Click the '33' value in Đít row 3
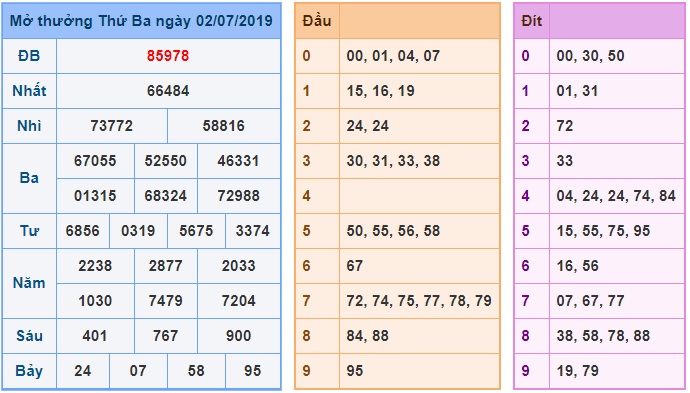 565,161
